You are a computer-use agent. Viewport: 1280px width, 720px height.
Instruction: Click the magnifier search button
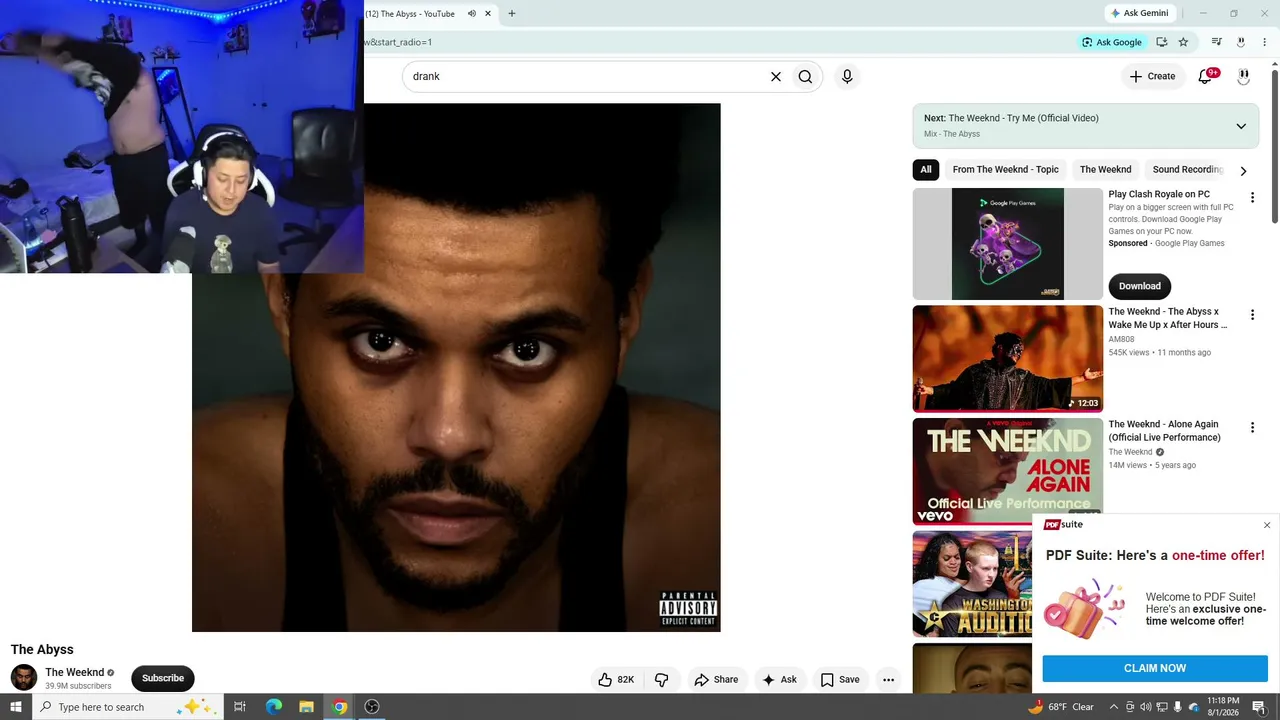(805, 76)
